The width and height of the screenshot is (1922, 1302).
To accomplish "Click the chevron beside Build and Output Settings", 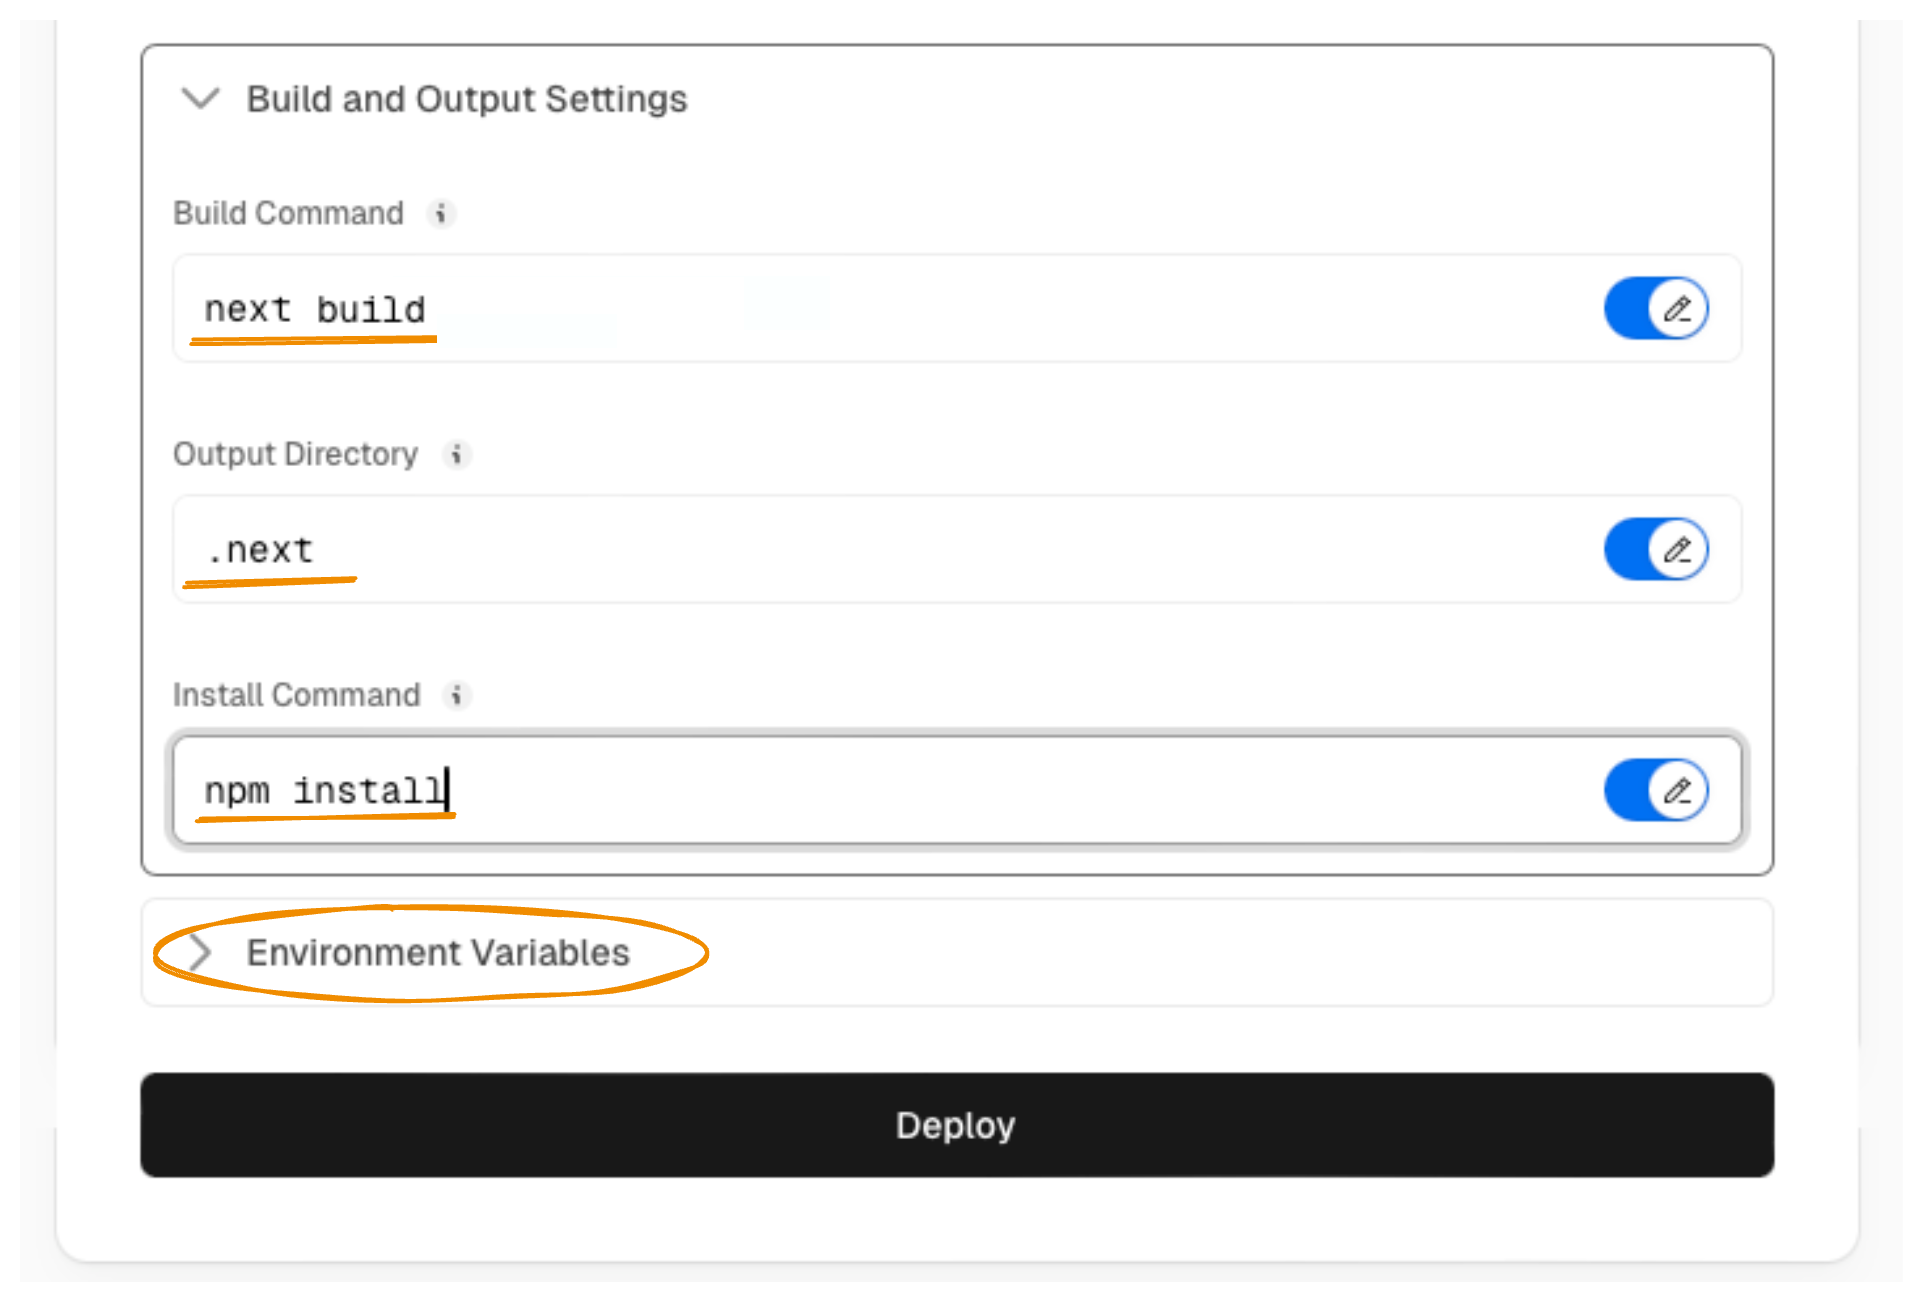I will click(201, 99).
